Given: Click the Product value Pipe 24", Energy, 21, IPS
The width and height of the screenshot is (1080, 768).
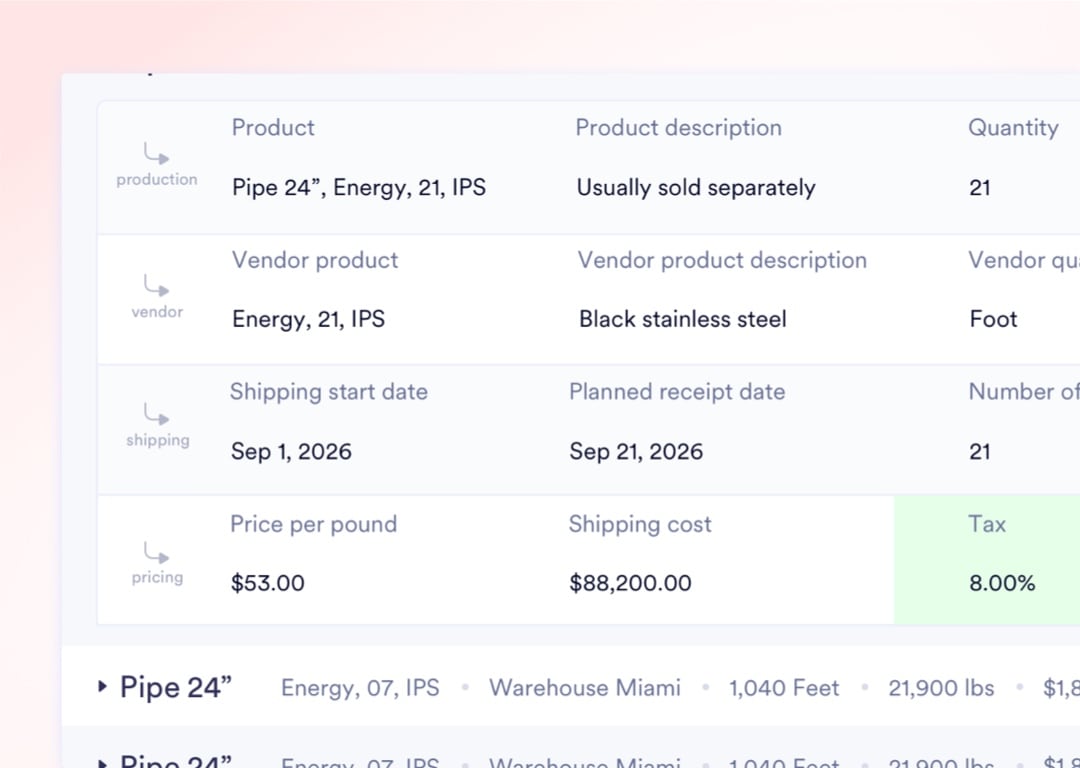Looking at the screenshot, I should click(x=359, y=187).
